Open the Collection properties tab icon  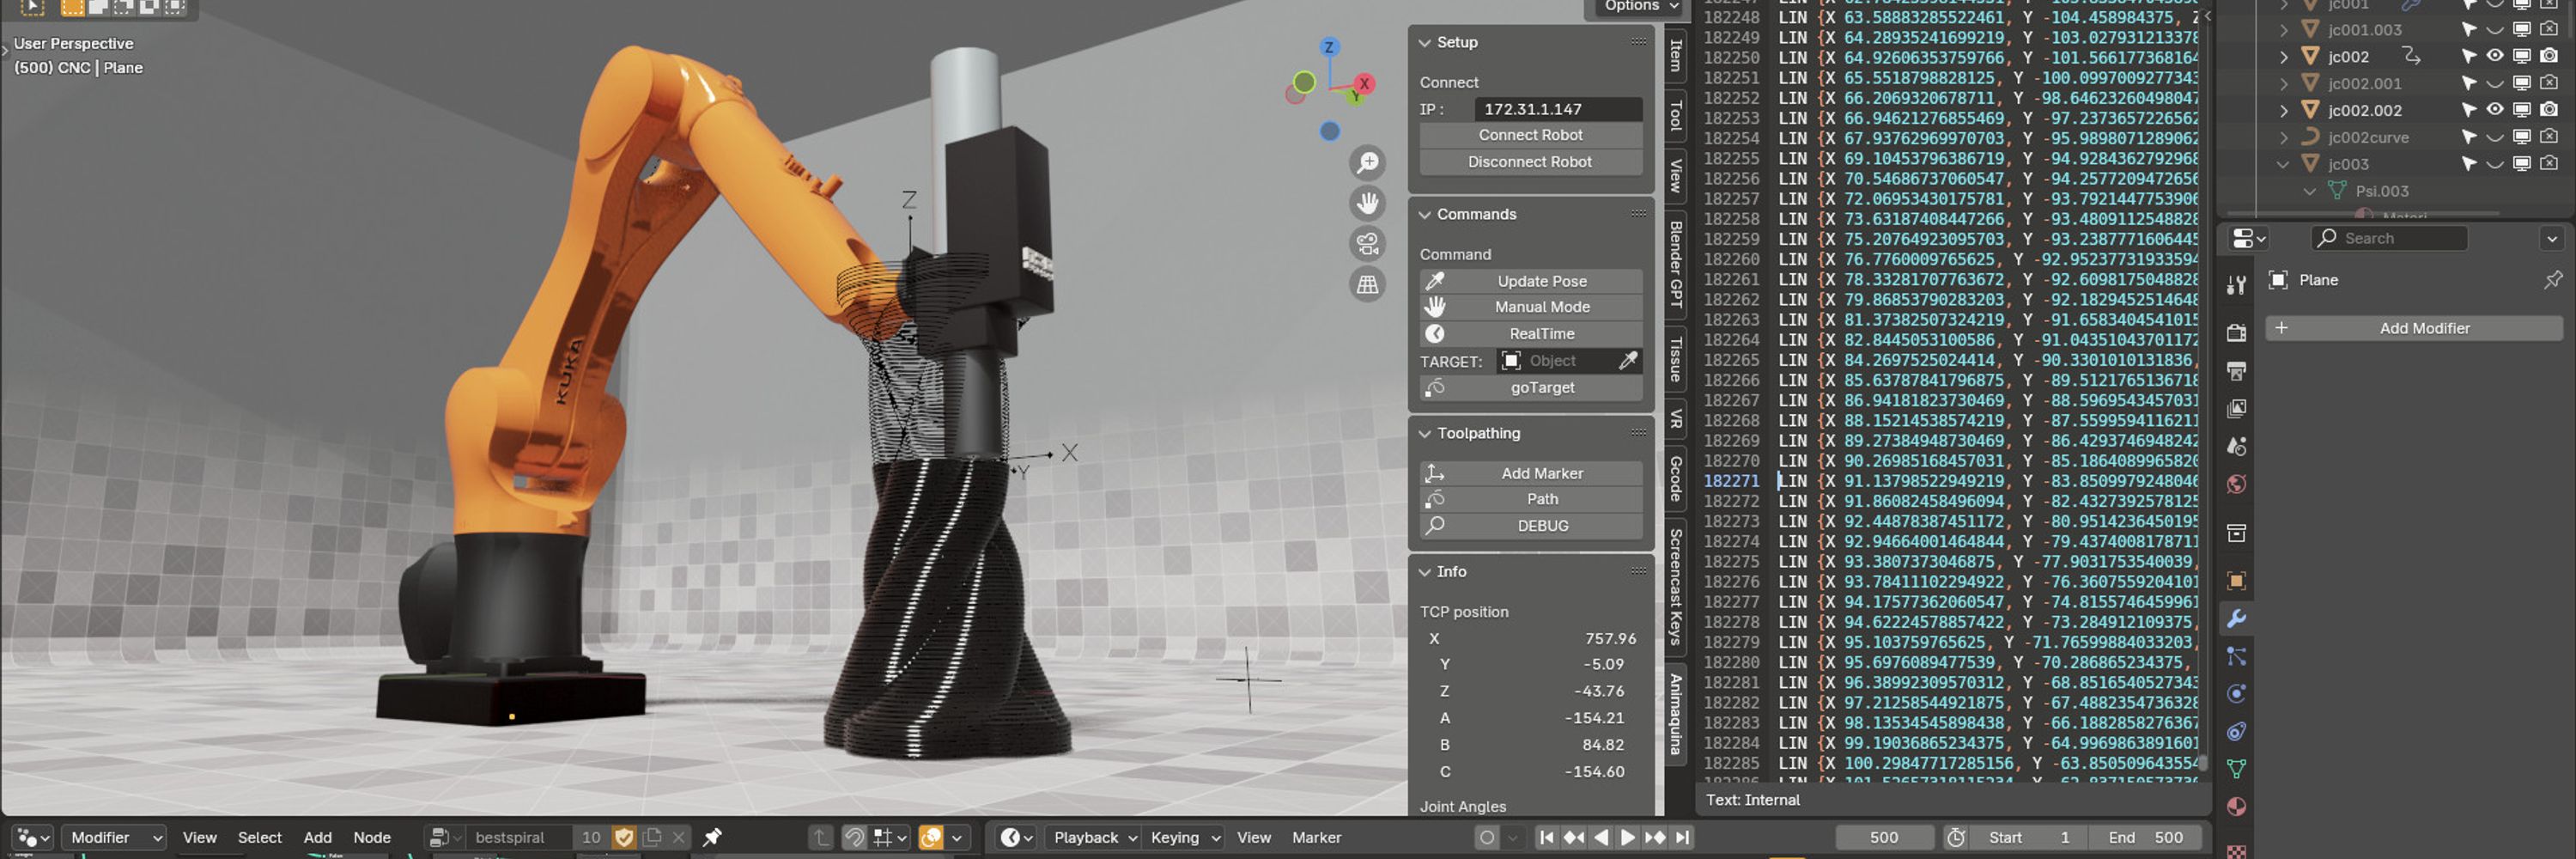(x=2237, y=533)
